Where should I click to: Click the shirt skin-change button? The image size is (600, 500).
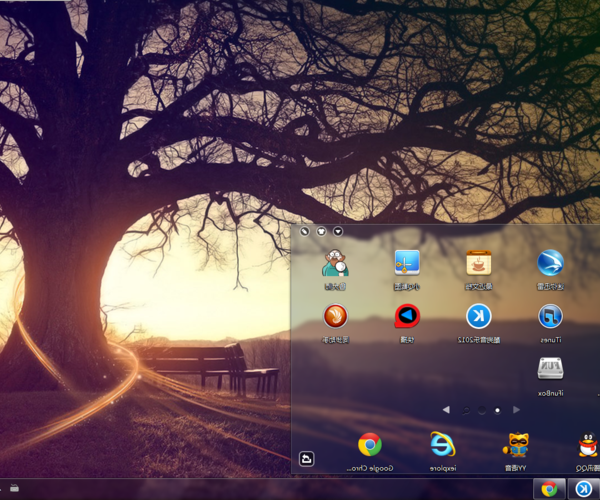coord(321,231)
